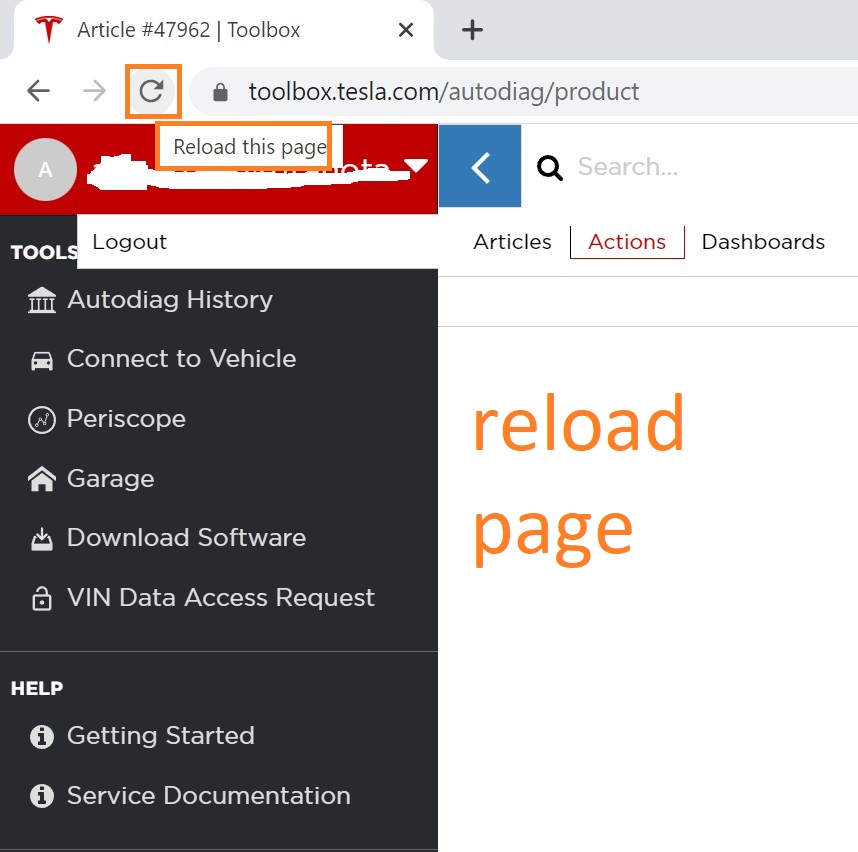Open a new browser tab

click(x=472, y=30)
